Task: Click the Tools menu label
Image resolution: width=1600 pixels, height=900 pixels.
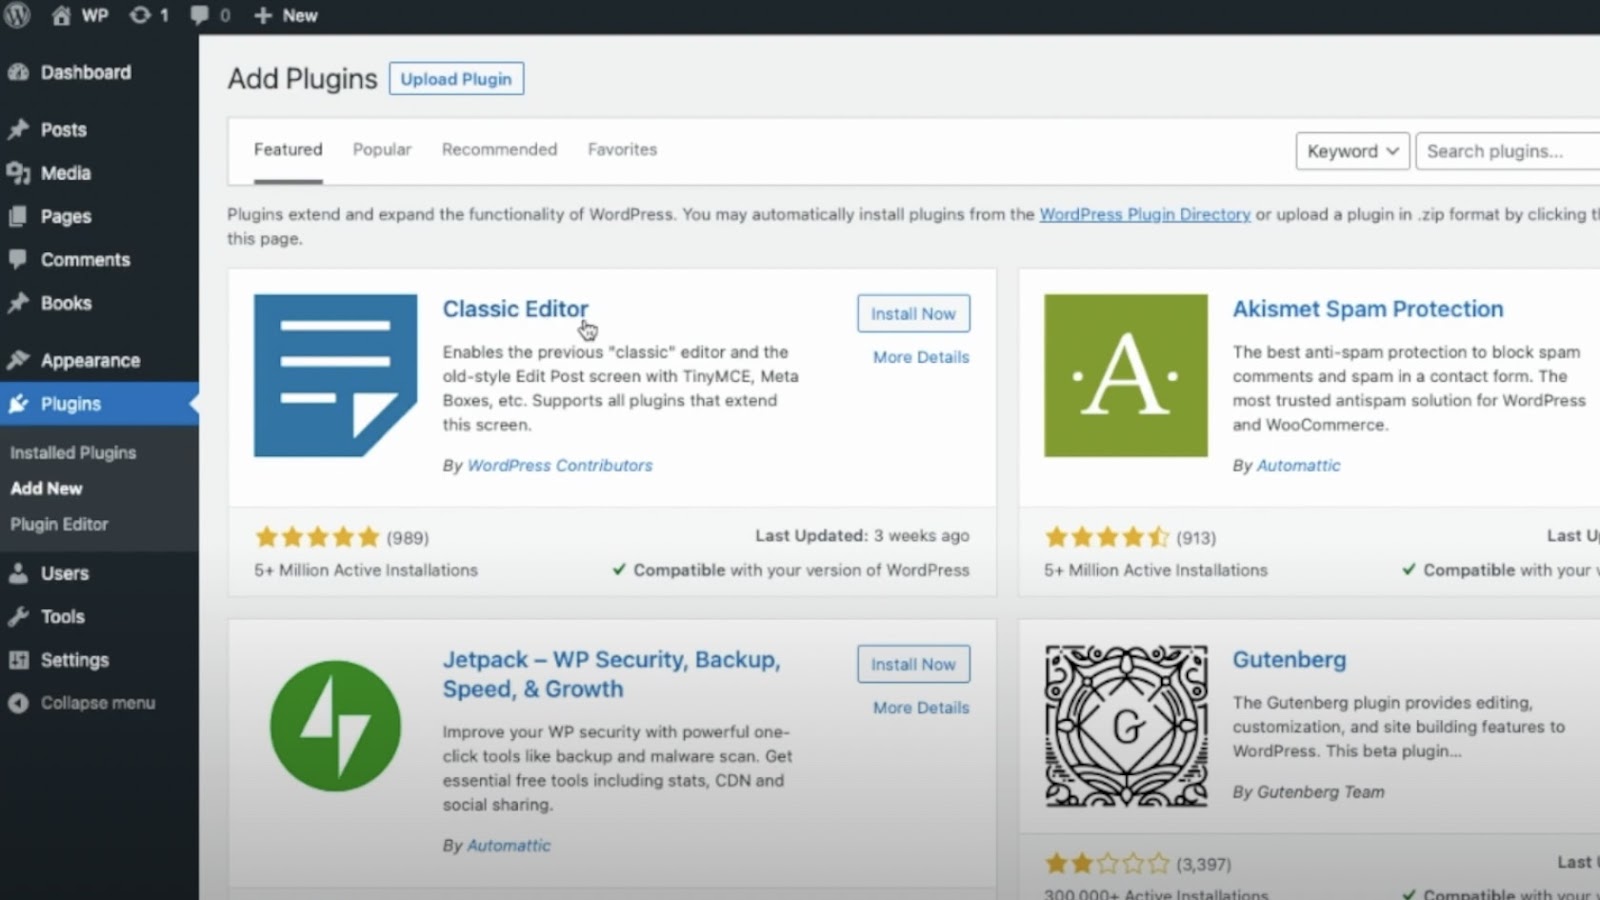Action: pyautogui.click(x=63, y=617)
